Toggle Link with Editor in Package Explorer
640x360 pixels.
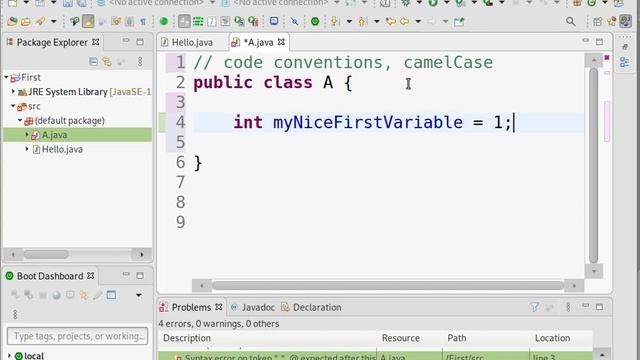107,62
